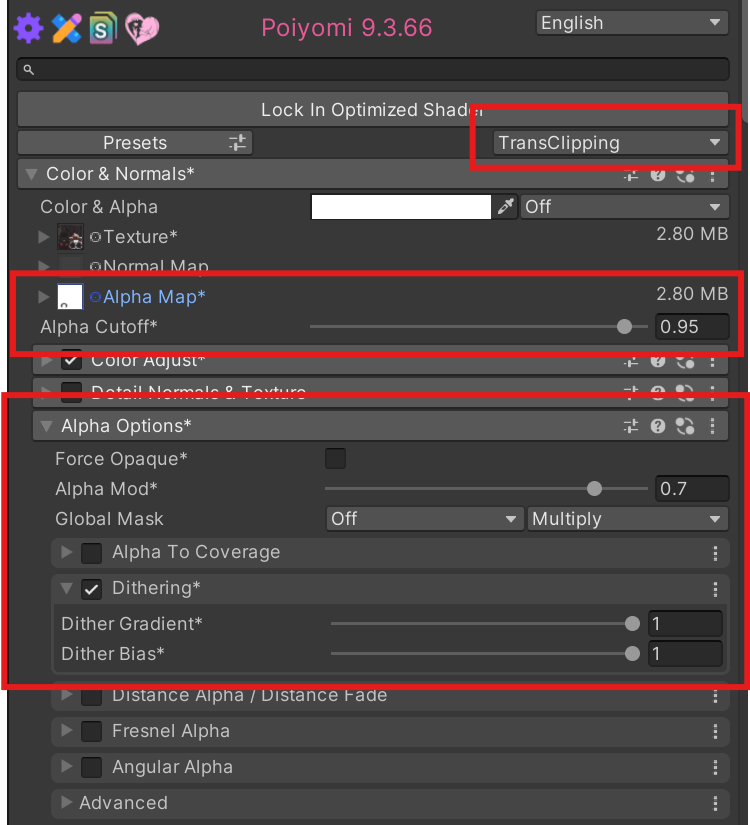This screenshot has width=750, height=825.
Task: Open the TransClipping rendering mode dropdown
Action: point(611,143)
